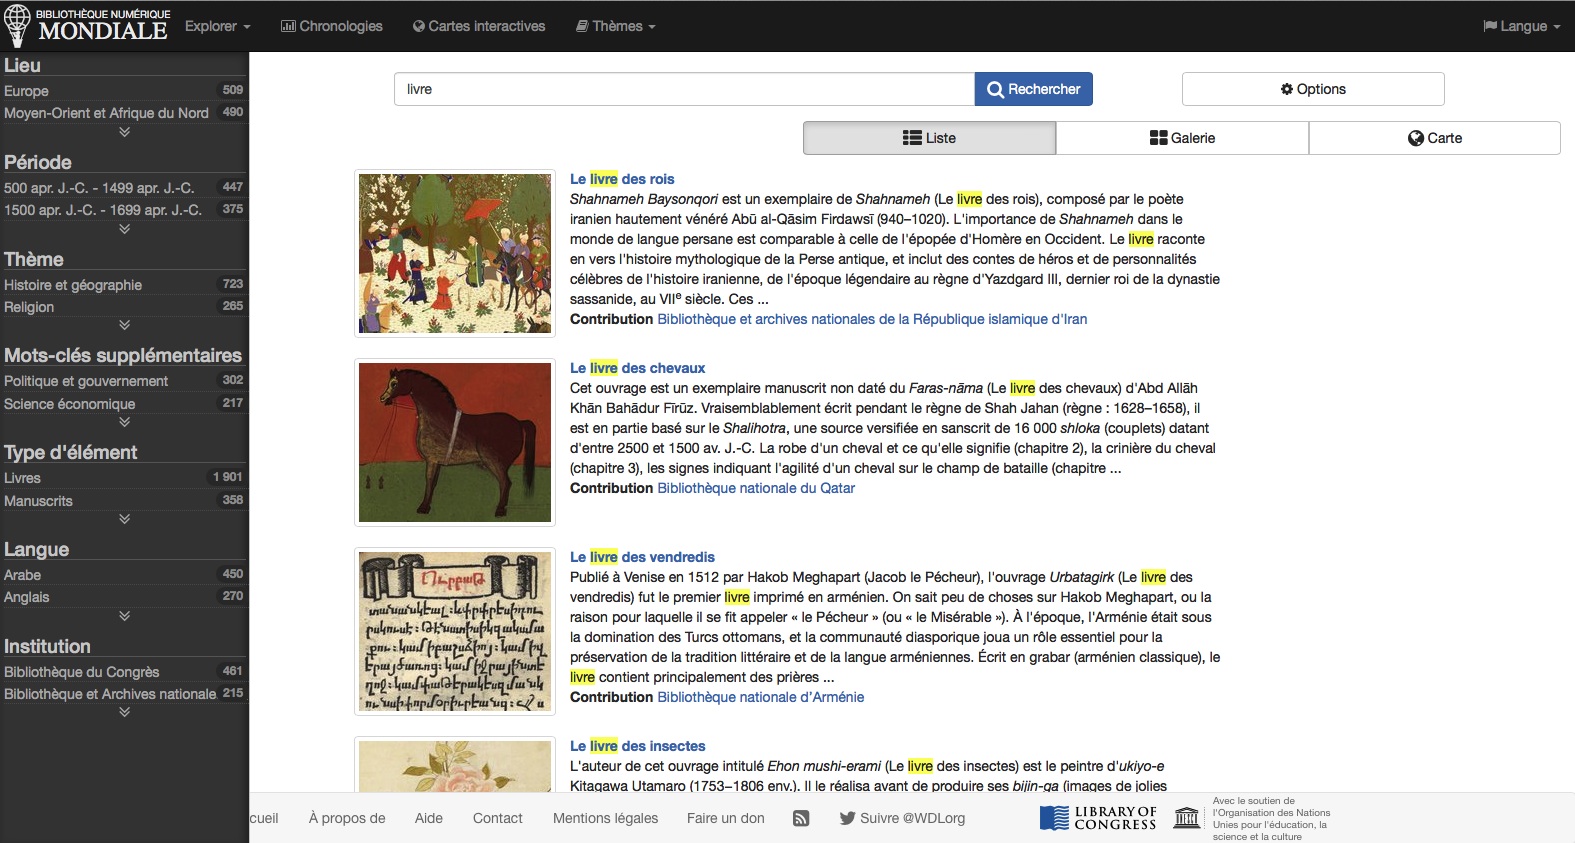Click the UNESCO temple logo
Screen dimensions: 1575x843
(x=1186, y=818)
